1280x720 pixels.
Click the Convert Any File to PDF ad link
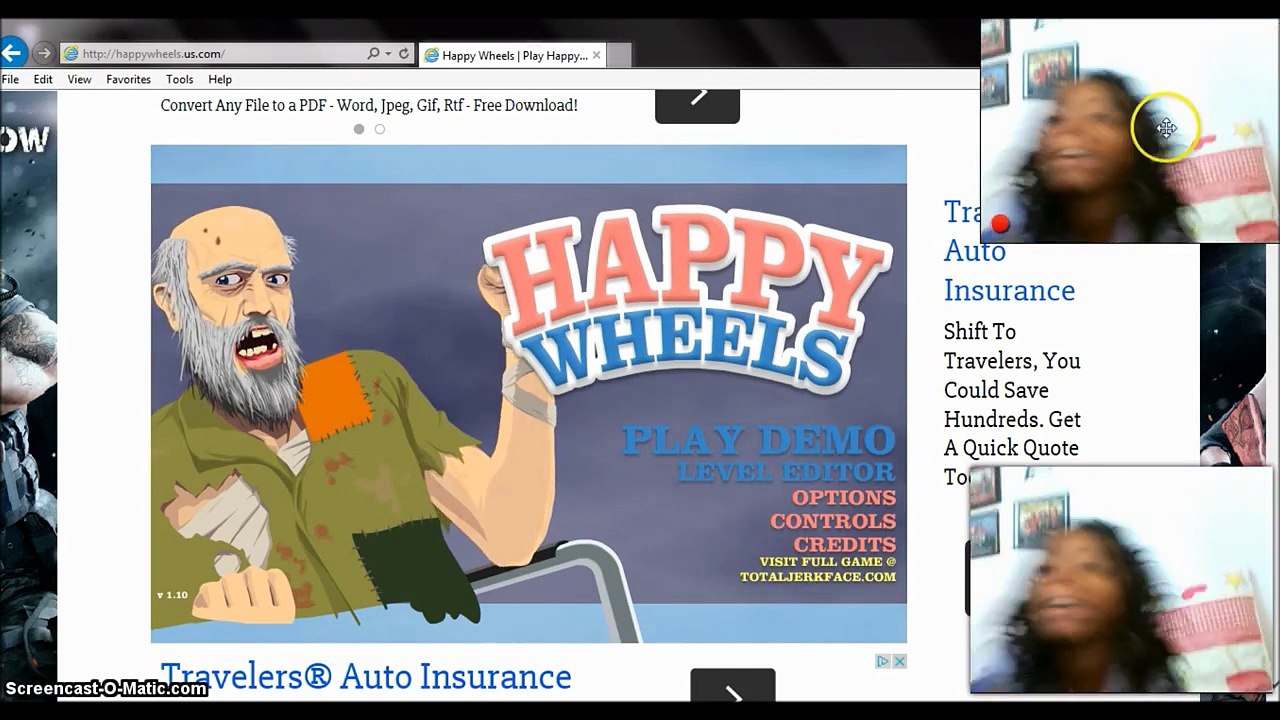point(369,105)
